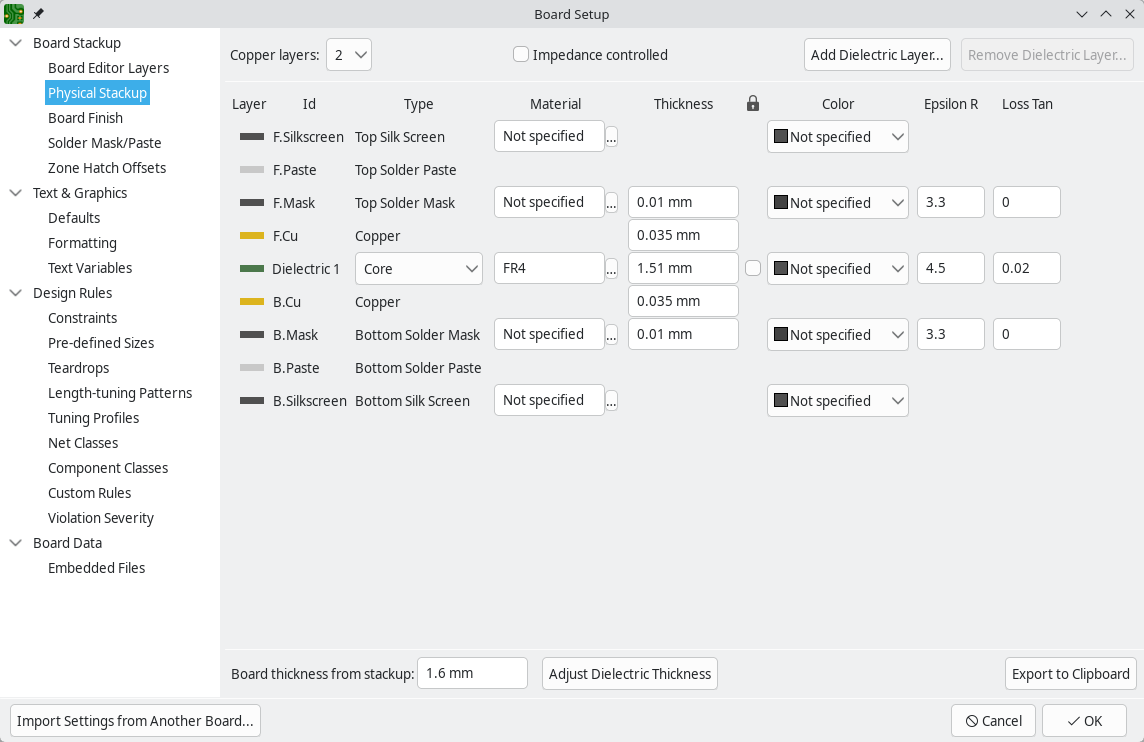The width and height of the screenshot is (1144, 742).
Task: Open material browser for F.Silkscreen
Action: tap(611, 137)
